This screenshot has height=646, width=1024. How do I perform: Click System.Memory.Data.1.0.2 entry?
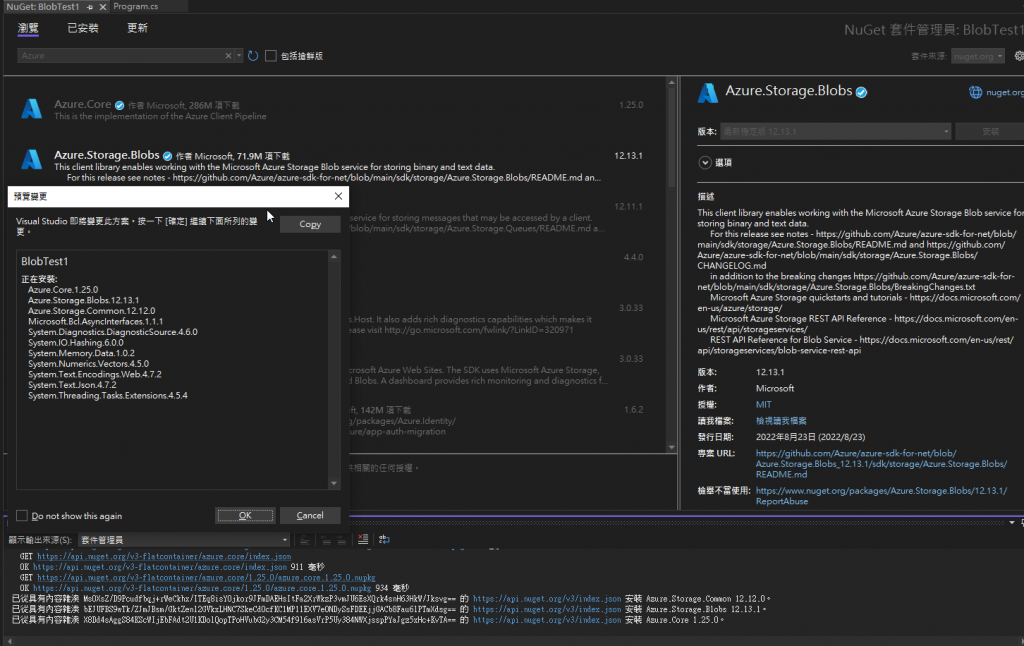tap(81, 353)
